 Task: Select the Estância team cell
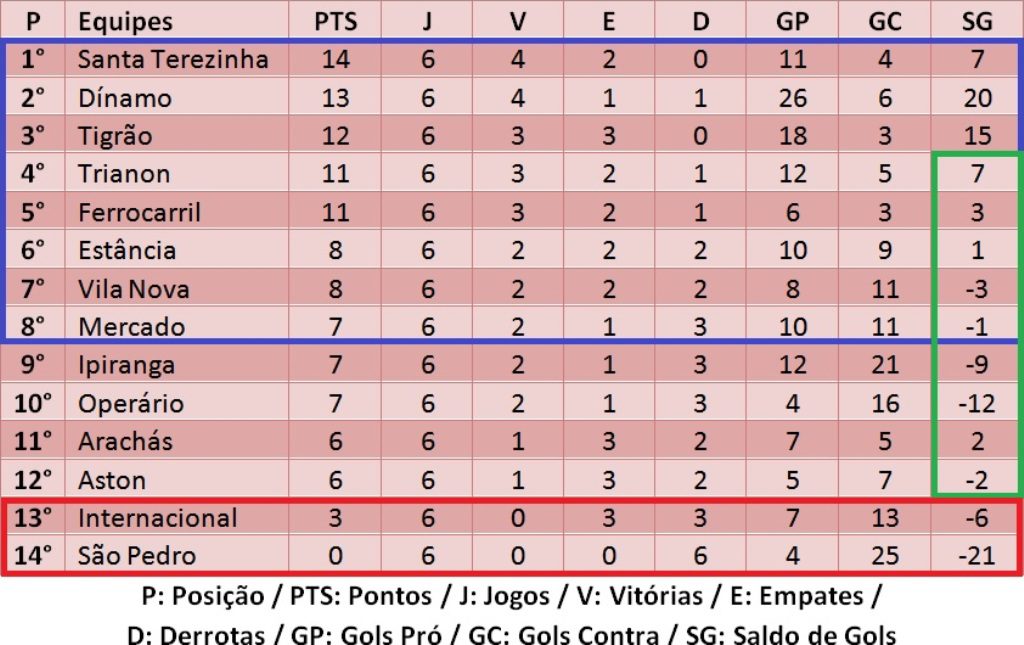click(x=127, y=250)
